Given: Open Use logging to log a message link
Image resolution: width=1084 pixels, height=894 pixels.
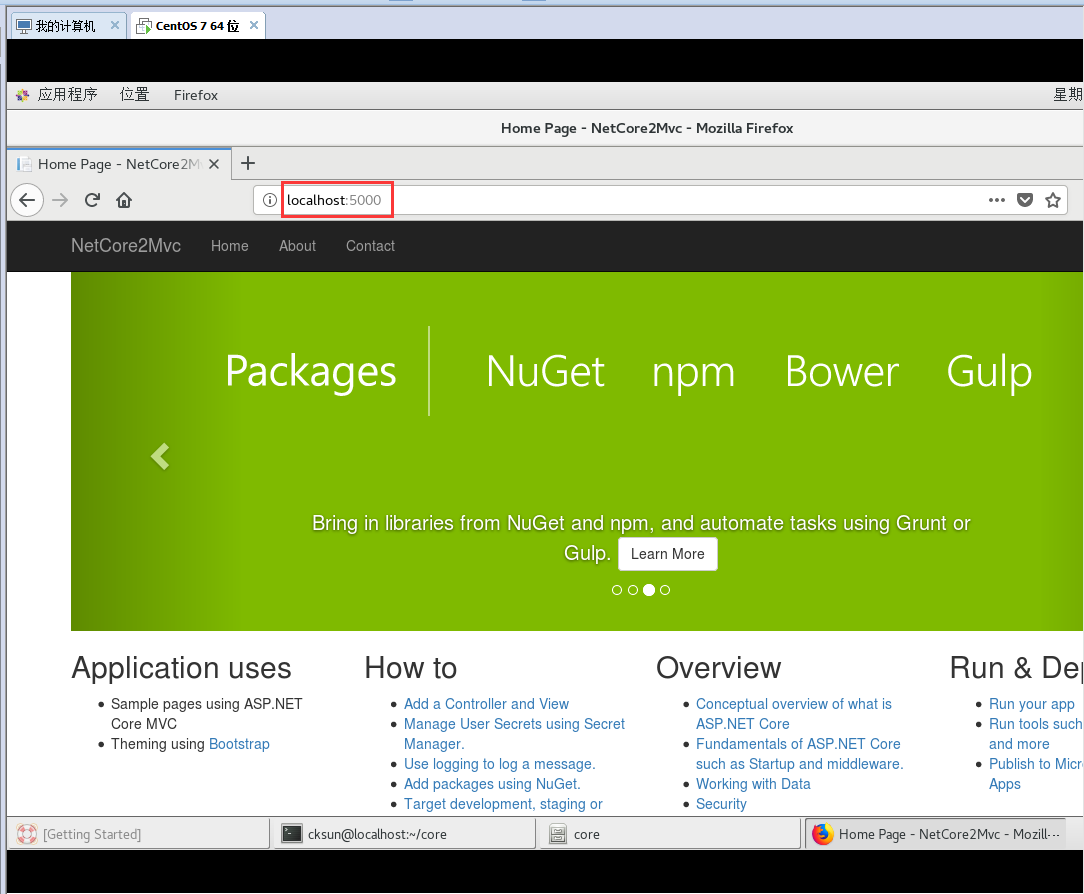Looking at the screenshot, I should (x=499, y=764).
